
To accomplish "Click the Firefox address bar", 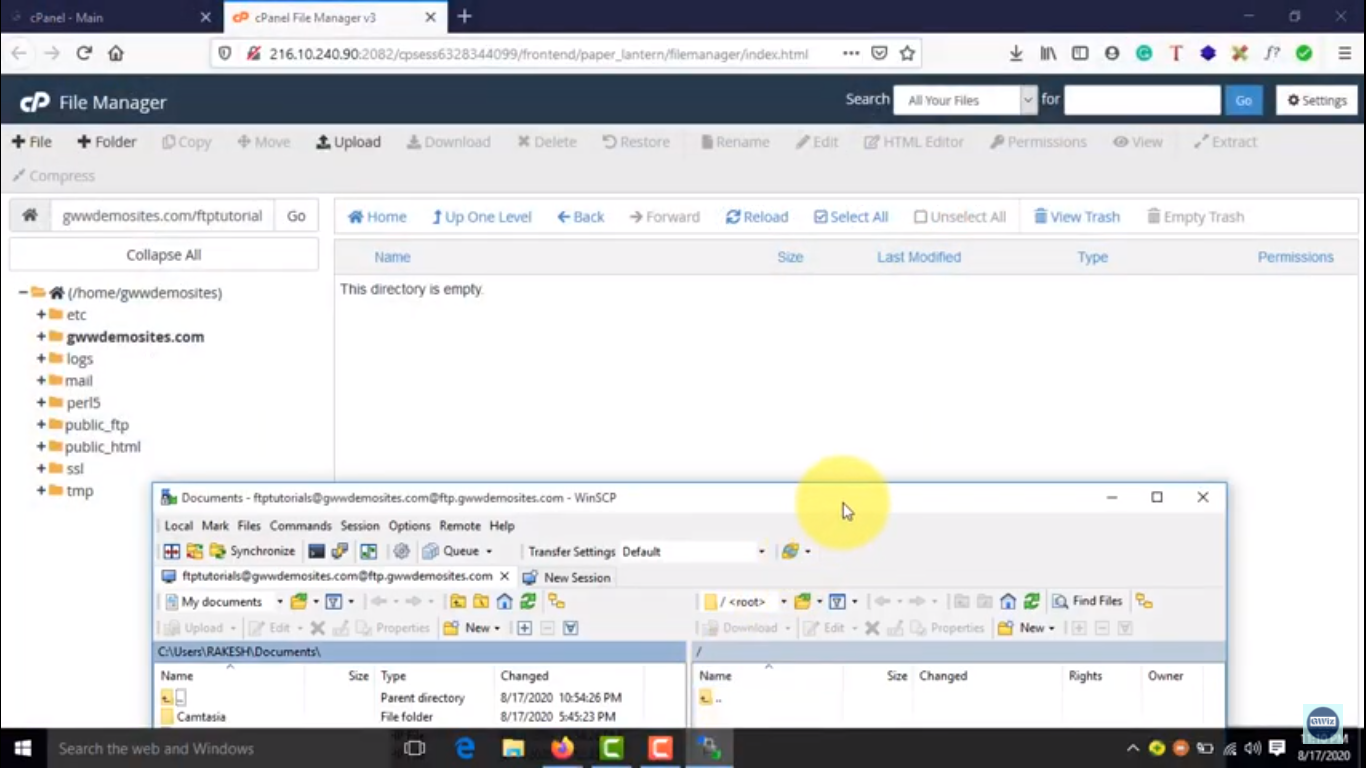I will click(x=540, y=54).
